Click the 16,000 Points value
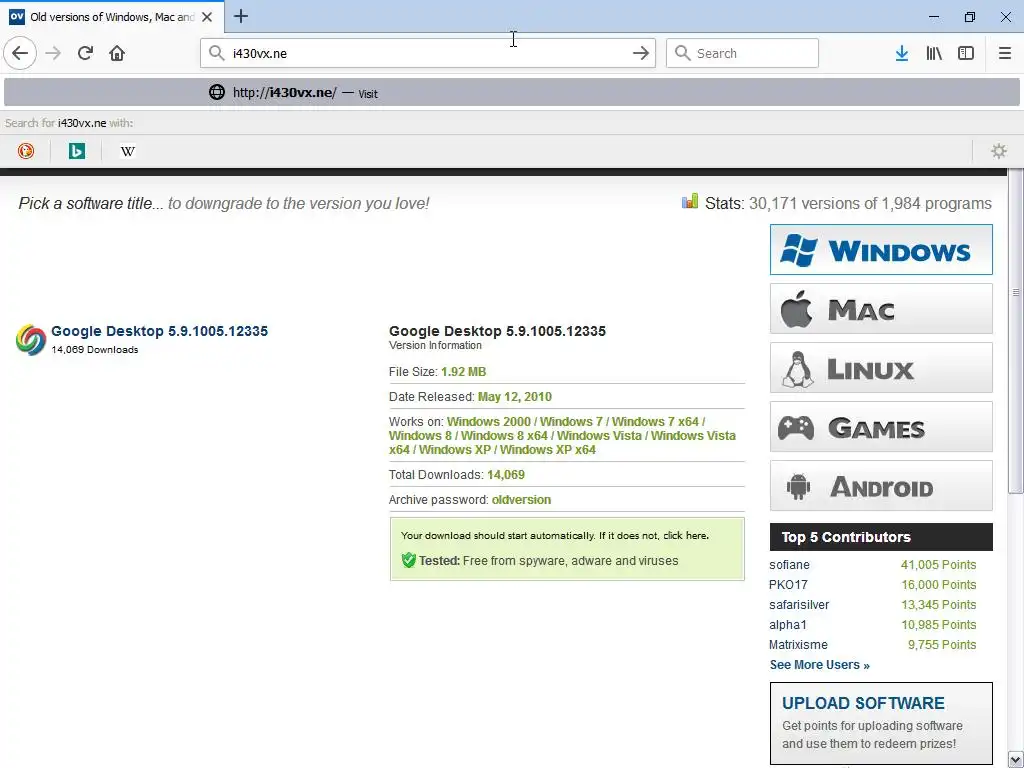The width and height of the screenshot is (1024, 768). pyautogui.click(x=938, y=584)
